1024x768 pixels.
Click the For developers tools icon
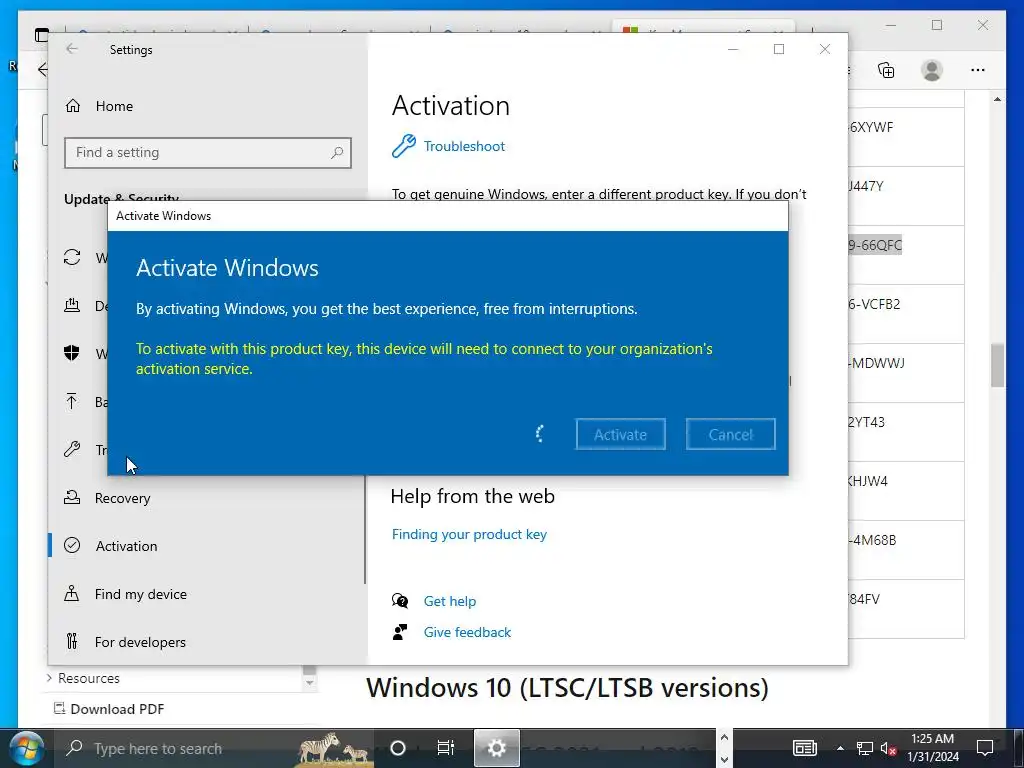(x=72, y=641)
